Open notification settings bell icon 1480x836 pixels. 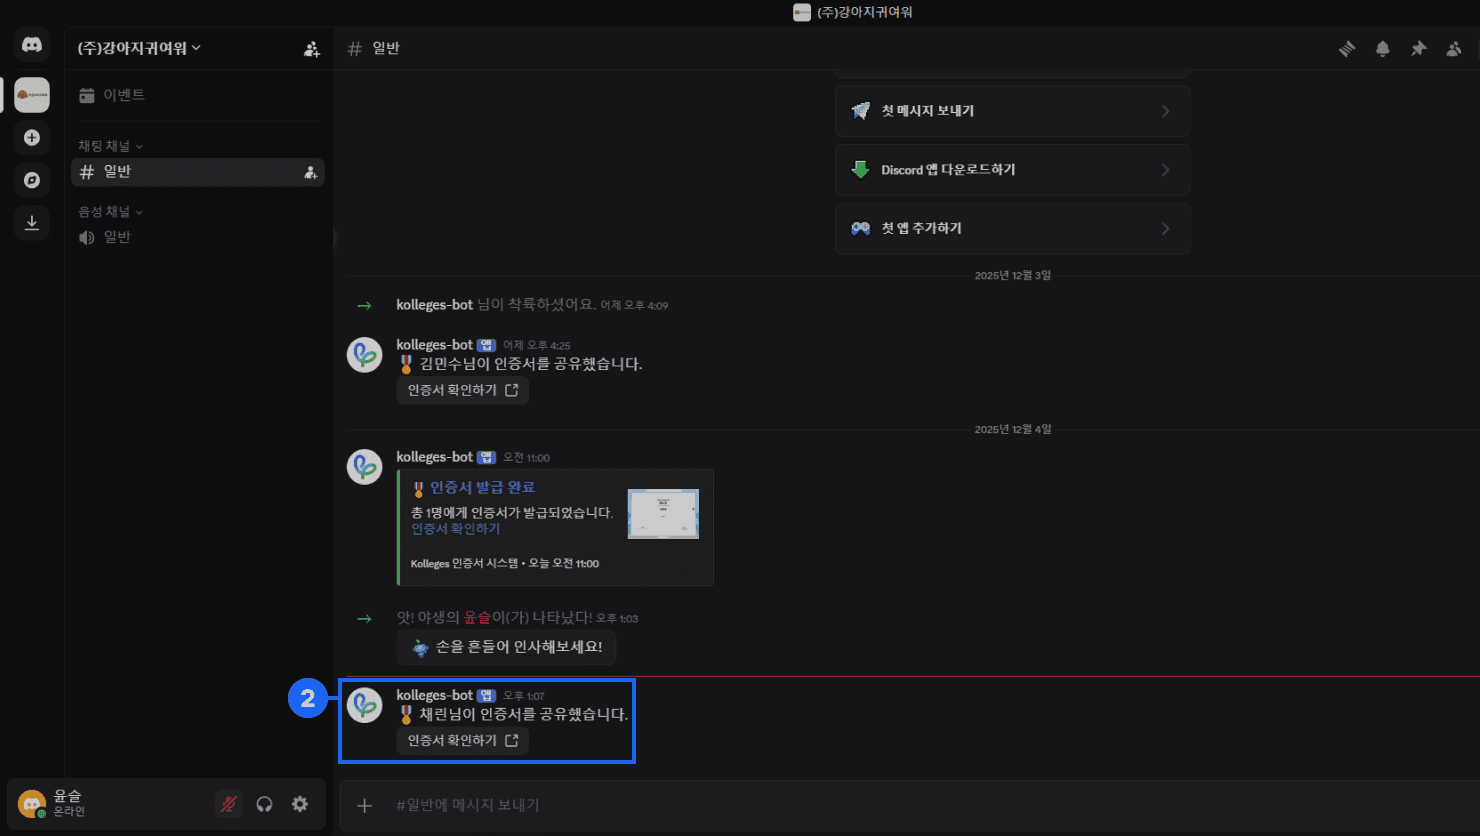[1383, 48]
